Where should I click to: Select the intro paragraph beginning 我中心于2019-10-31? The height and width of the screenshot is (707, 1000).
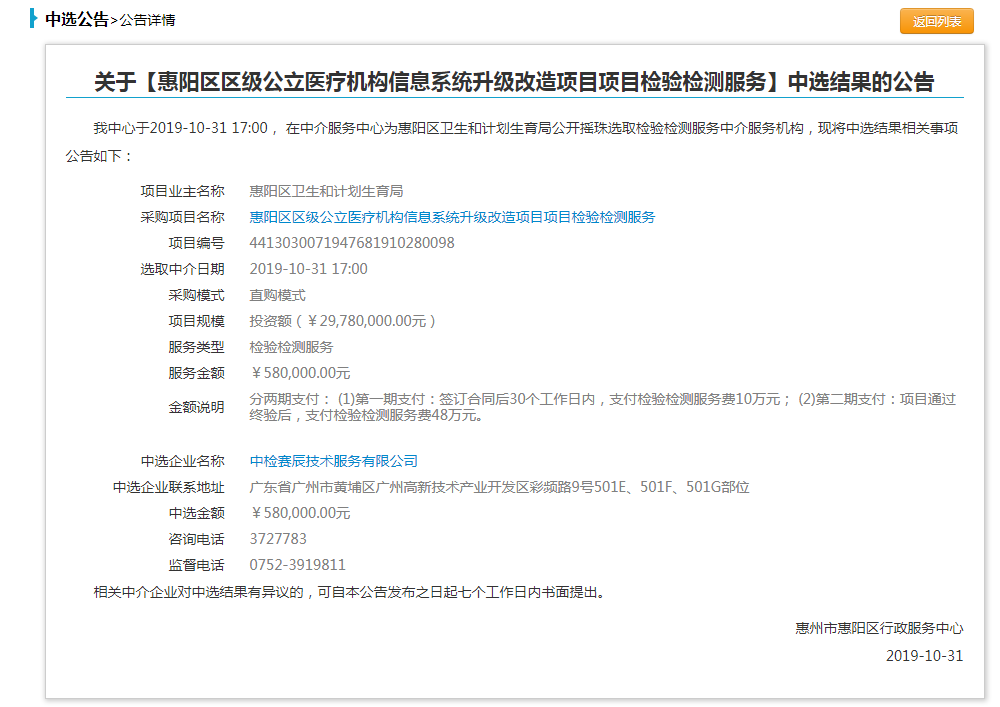point(512,142)
